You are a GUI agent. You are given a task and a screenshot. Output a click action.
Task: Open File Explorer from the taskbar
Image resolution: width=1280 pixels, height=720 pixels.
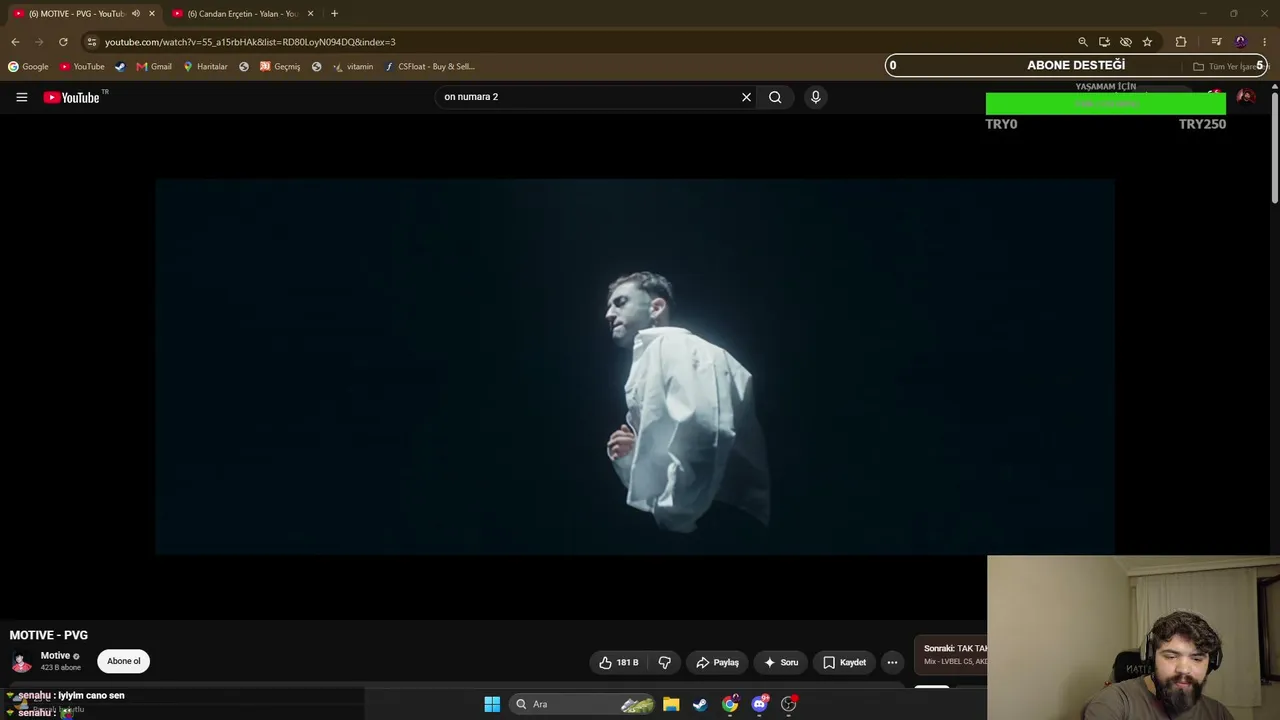pyautogui.click(x=671, y=704)
